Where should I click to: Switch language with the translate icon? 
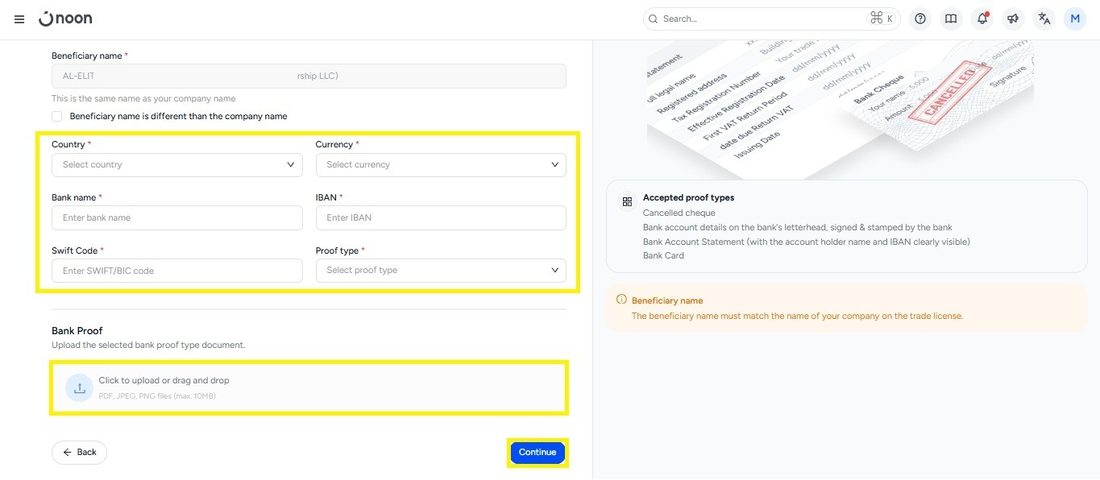pyautogui.click(x=1044, y=19)
